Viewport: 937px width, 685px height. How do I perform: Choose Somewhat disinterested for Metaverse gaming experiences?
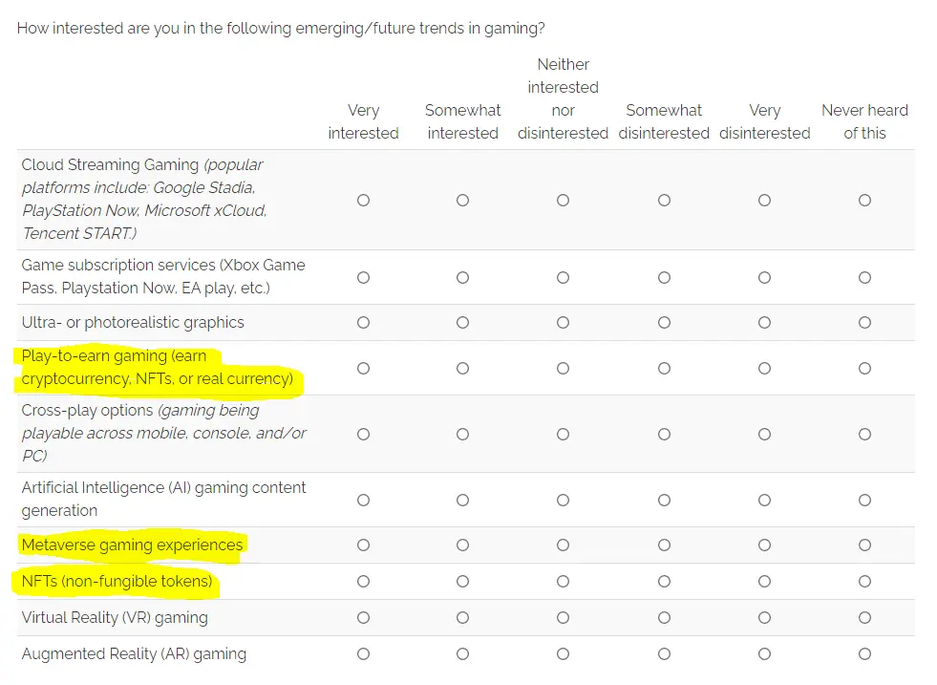pos(664,545)
